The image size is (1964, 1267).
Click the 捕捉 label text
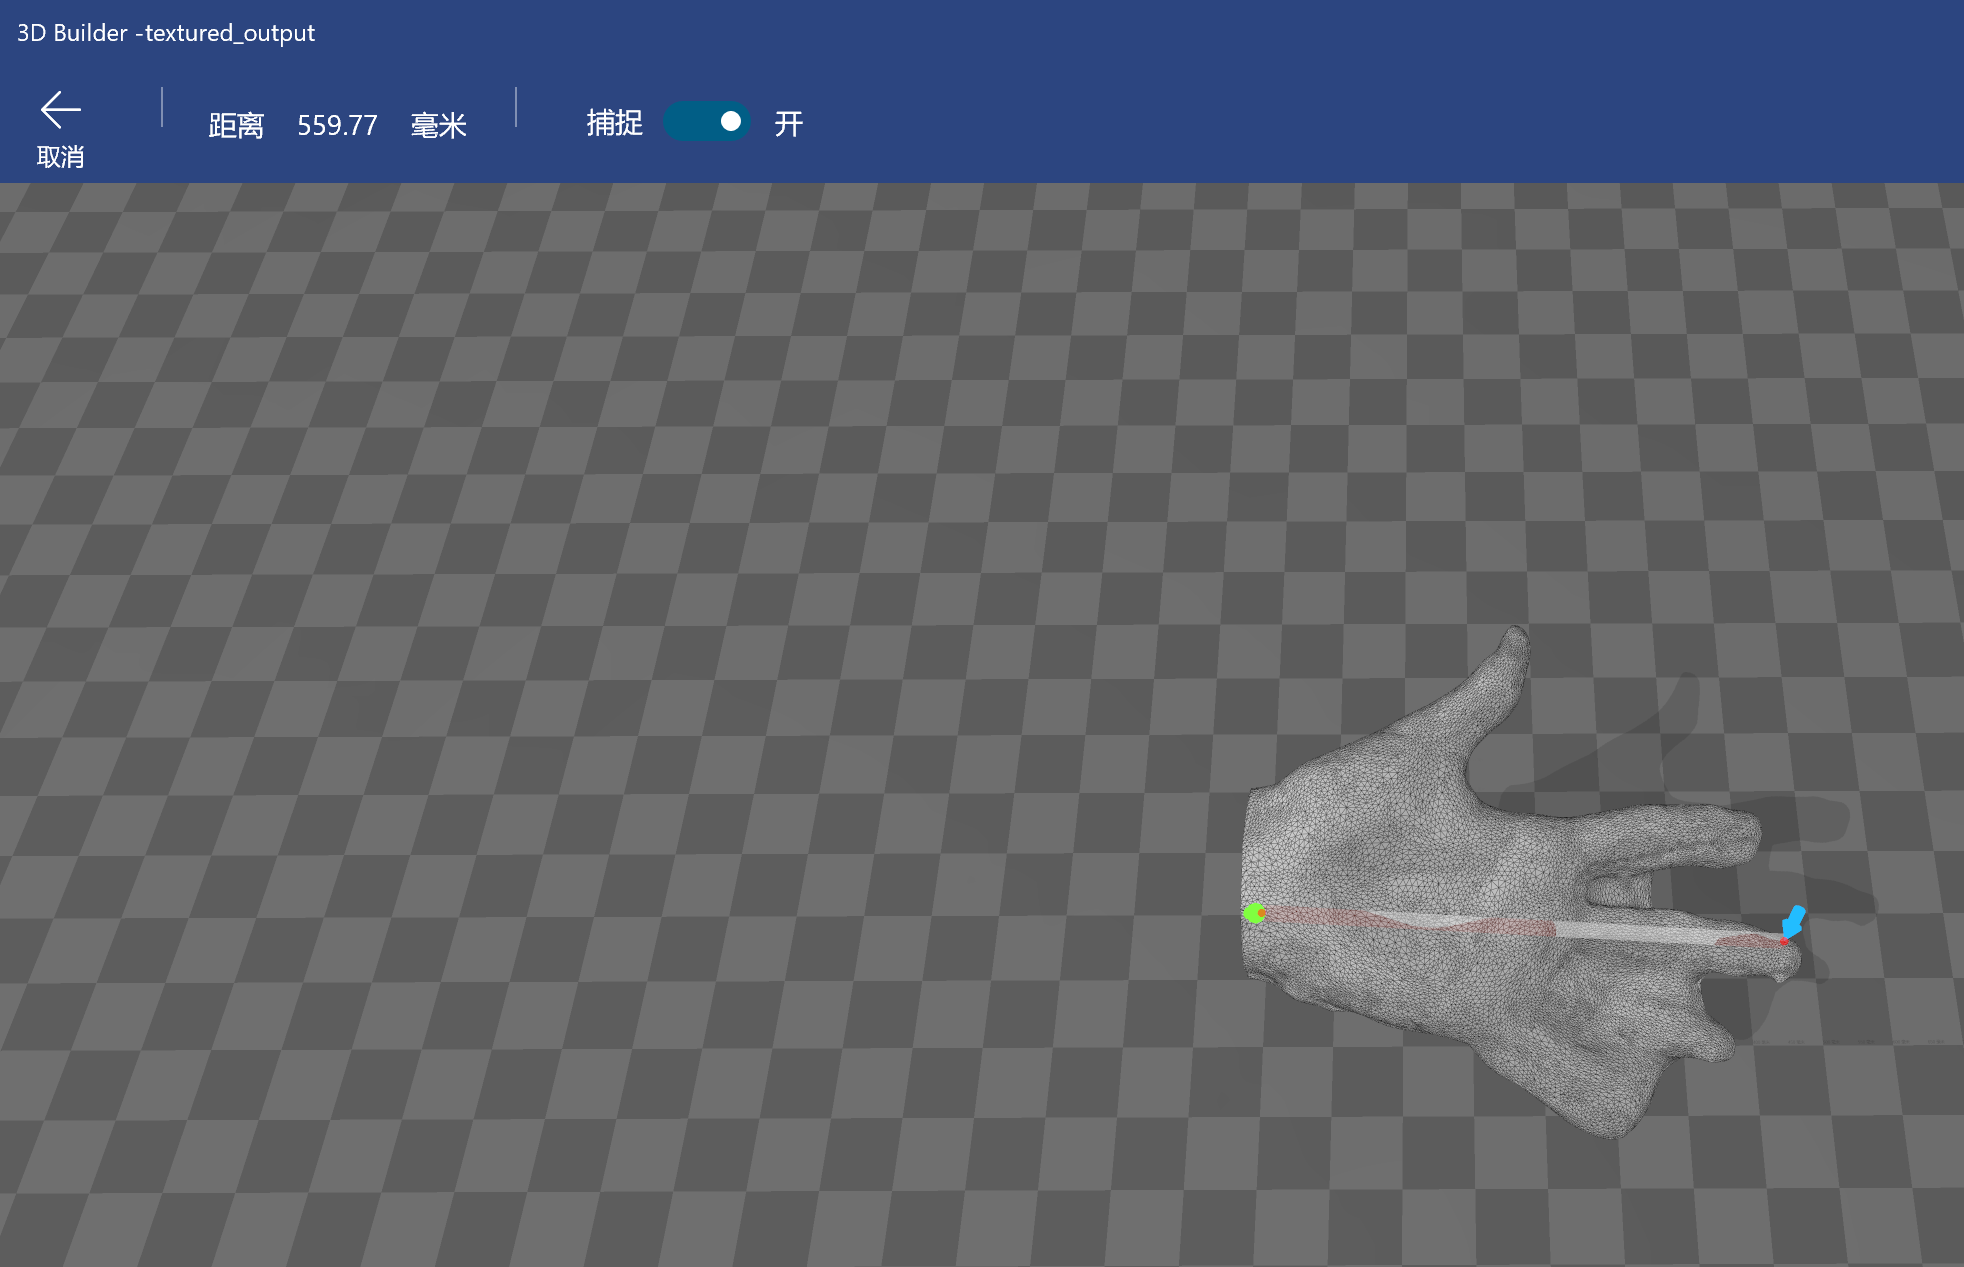pyautogui.click(x=614, y=123)
